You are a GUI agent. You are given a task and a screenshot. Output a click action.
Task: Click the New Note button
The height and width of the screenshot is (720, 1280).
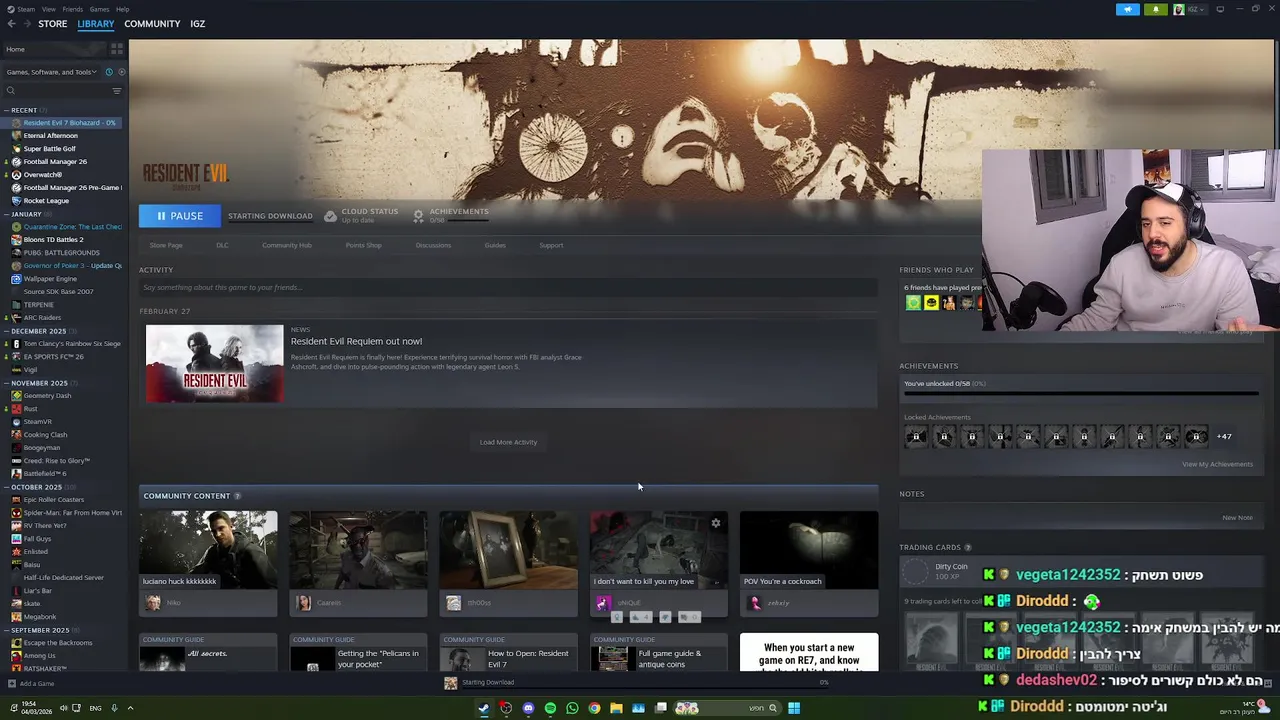coord(1237,518)
